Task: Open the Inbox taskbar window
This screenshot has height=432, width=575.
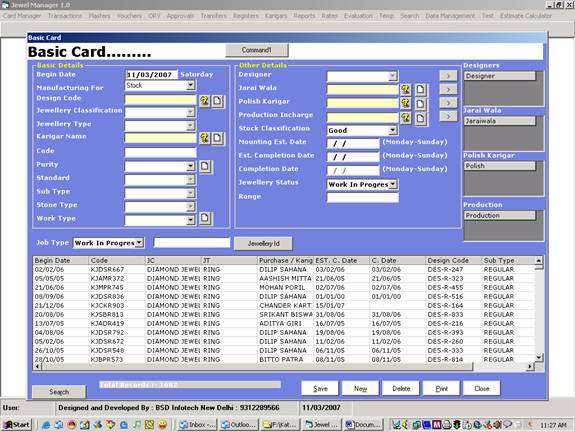Action: click(198, 425)
